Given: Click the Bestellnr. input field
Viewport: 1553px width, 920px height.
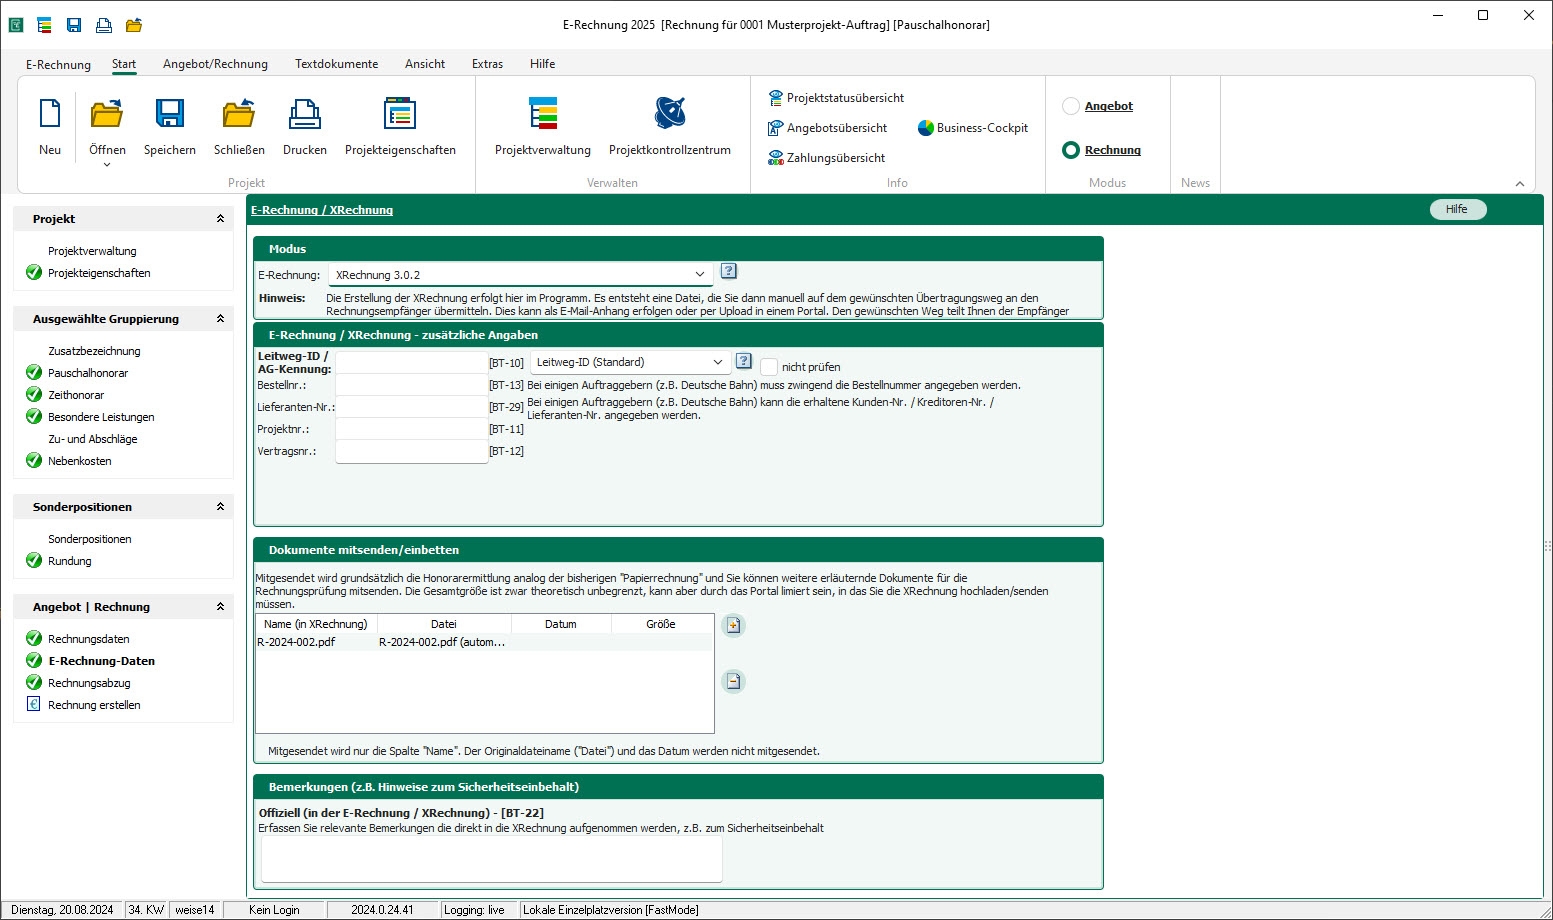Looking at the screenshot, I should point(411,385).
